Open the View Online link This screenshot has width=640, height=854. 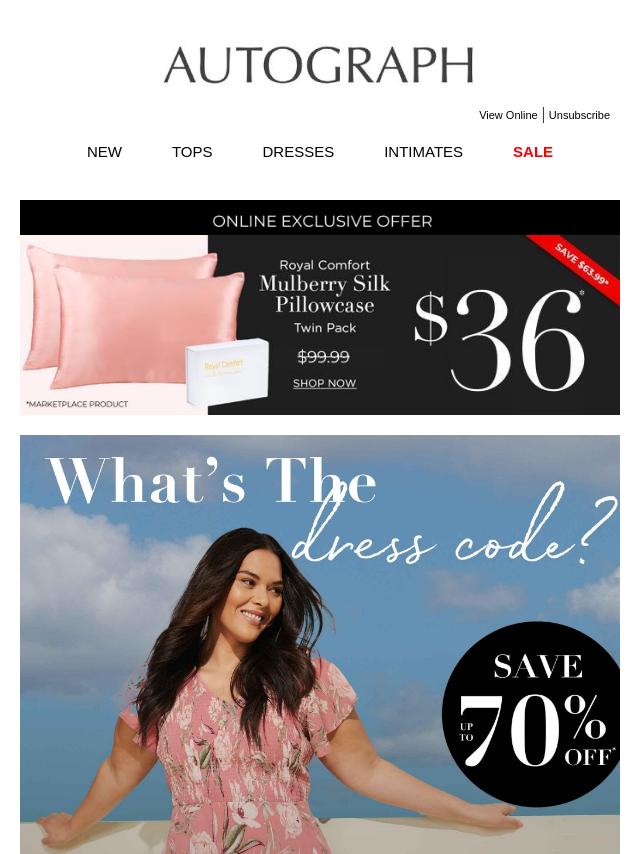(508, 115)
